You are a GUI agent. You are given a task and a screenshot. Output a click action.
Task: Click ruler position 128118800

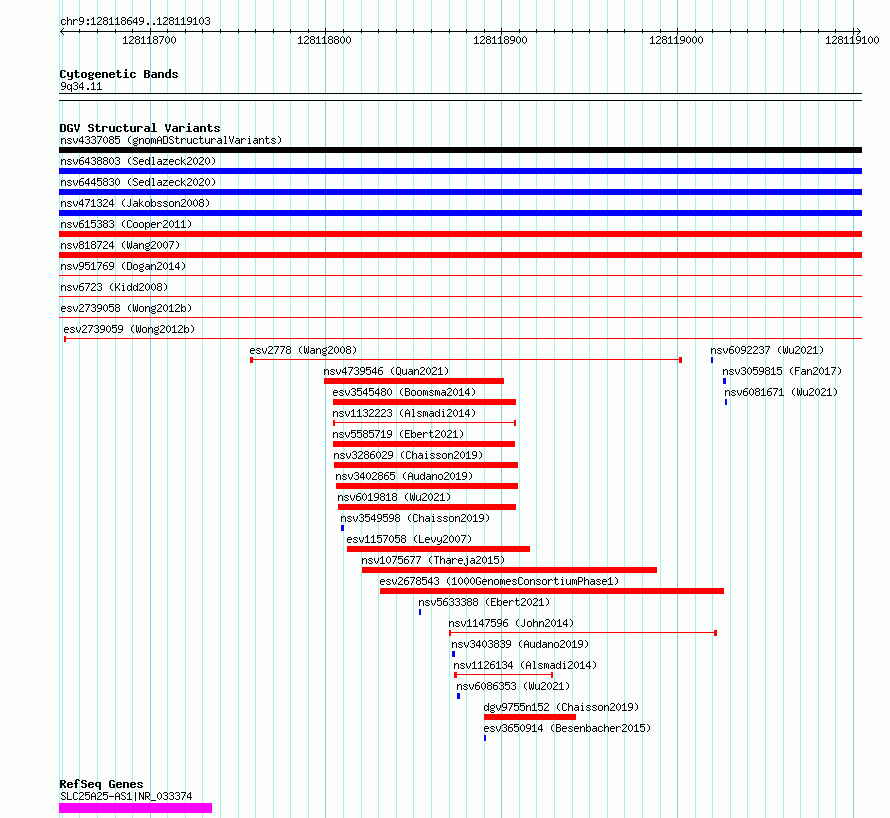click(324, 40)
